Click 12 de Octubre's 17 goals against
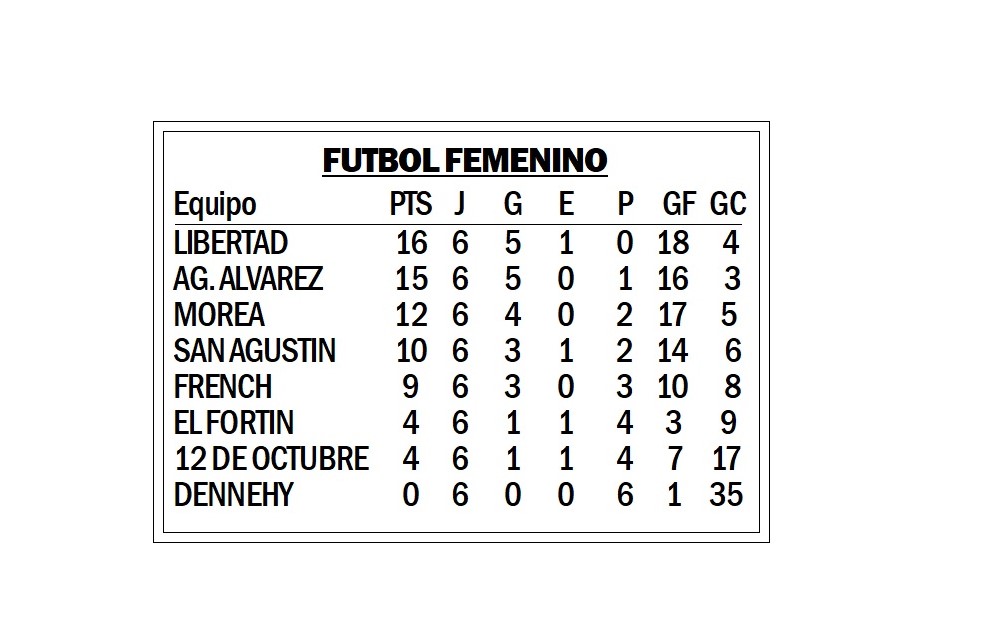 726,459
